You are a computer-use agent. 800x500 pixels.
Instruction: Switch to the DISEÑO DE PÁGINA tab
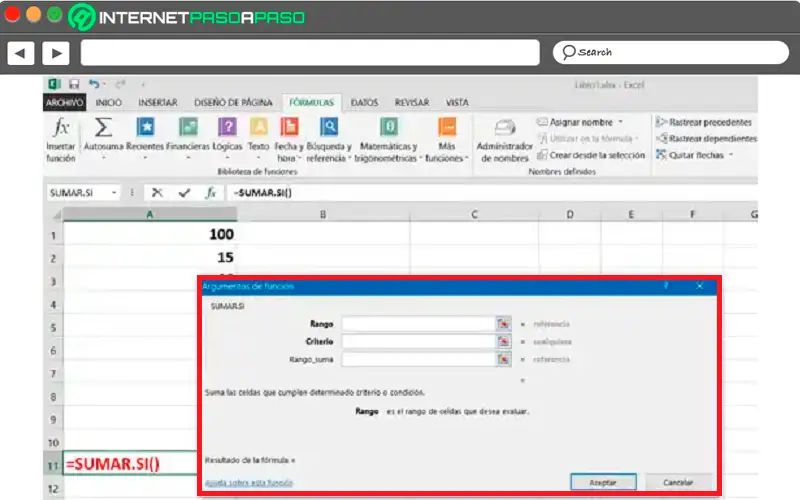pyautogui.click(x=233, y=103)
